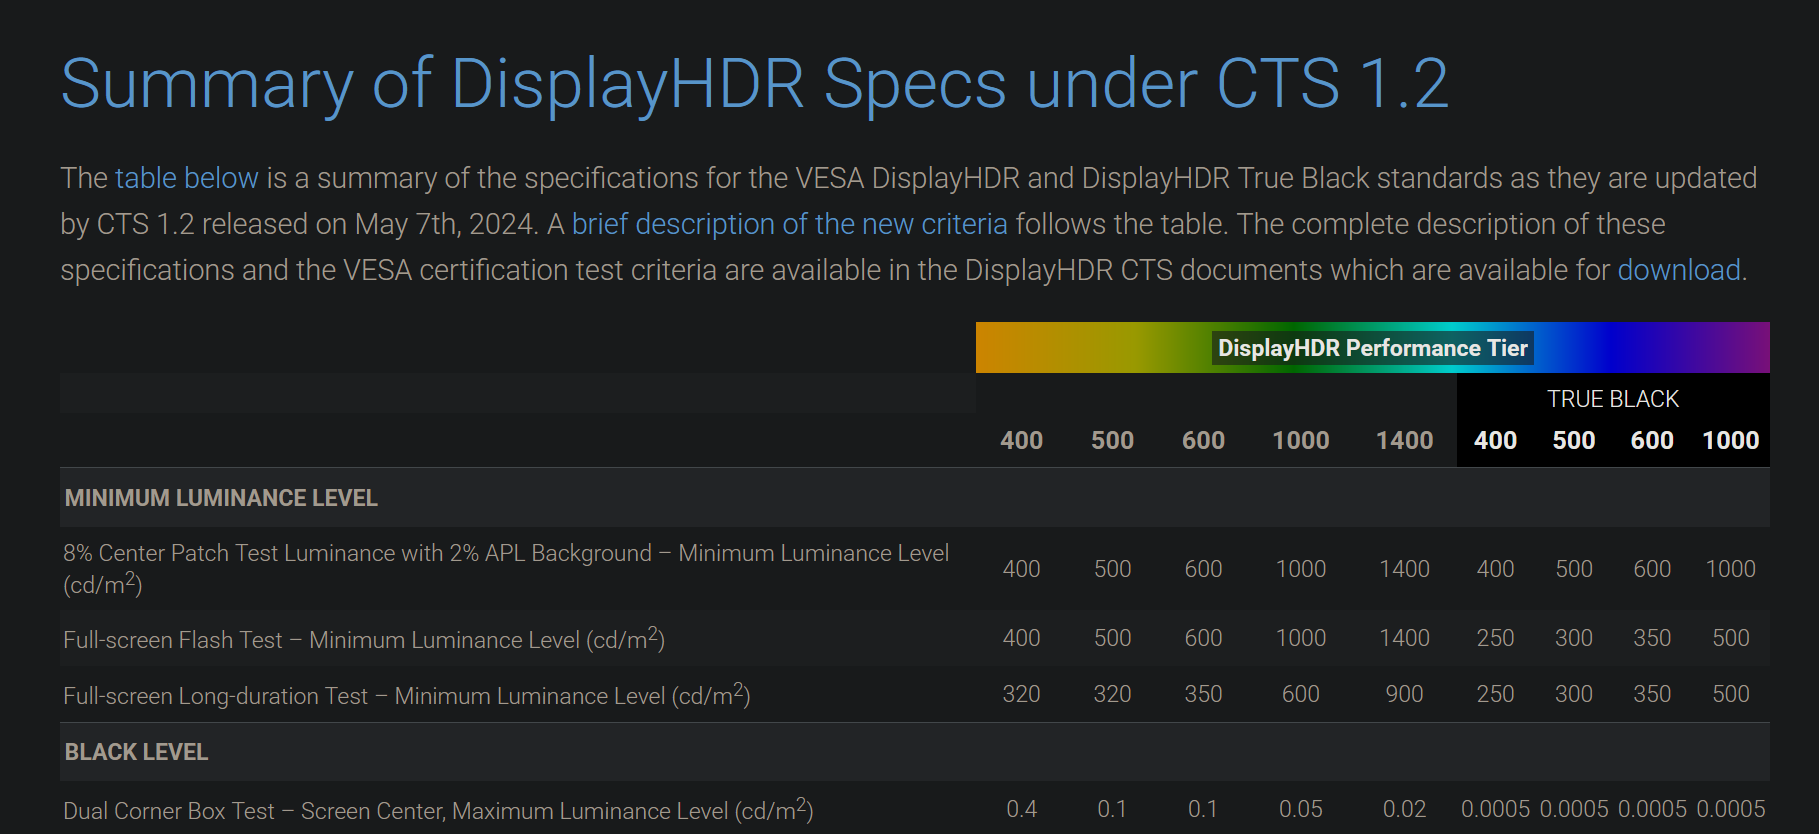The image size is (1819, 834).
Task: Follow 'brief description of the new criteria' link
Action: 789,224
